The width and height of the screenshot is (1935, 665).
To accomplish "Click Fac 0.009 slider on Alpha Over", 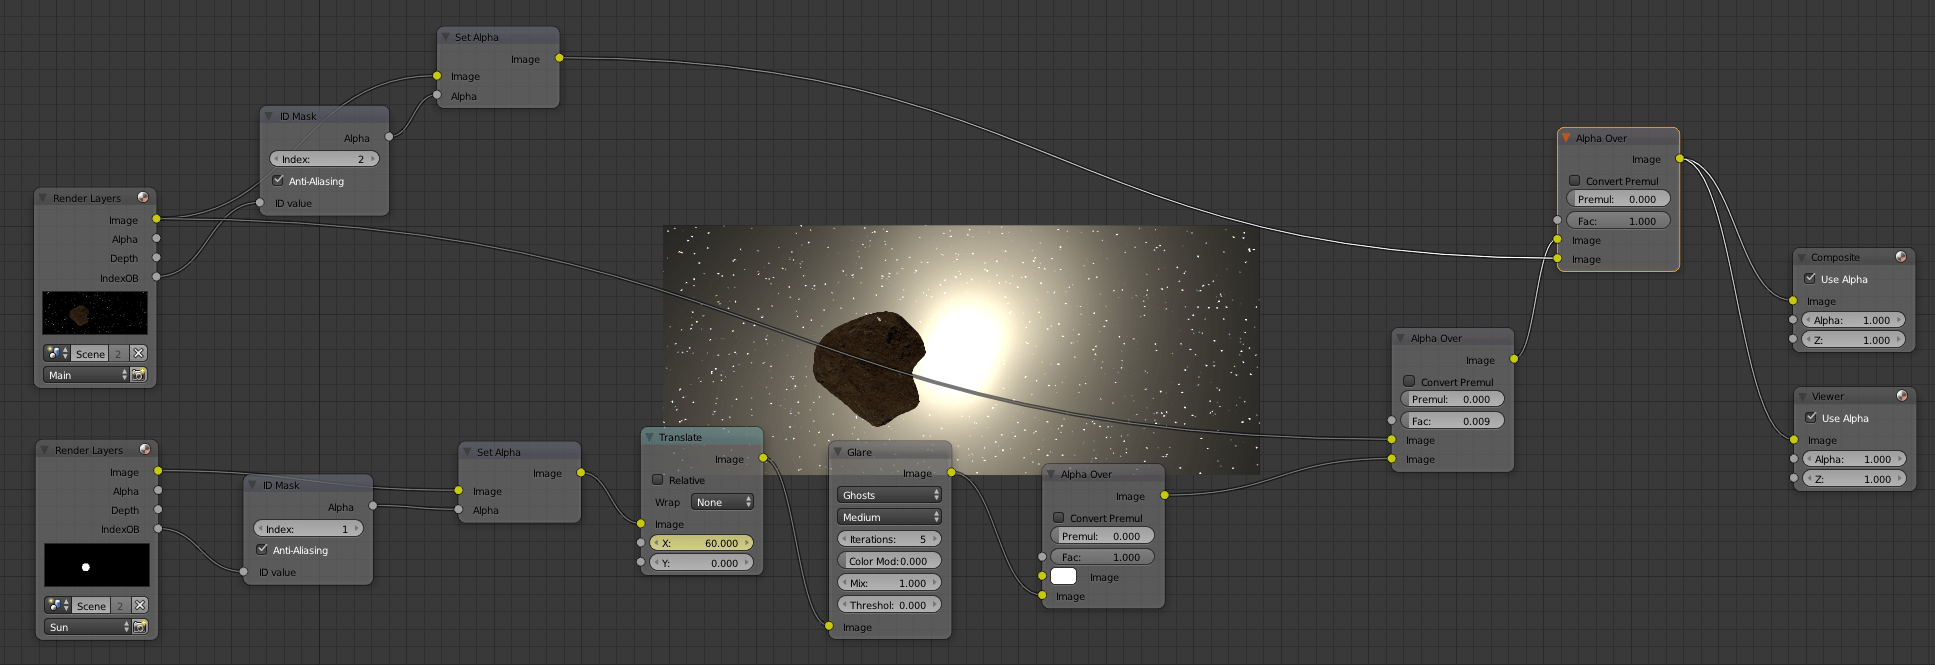I will point(1452,421).
